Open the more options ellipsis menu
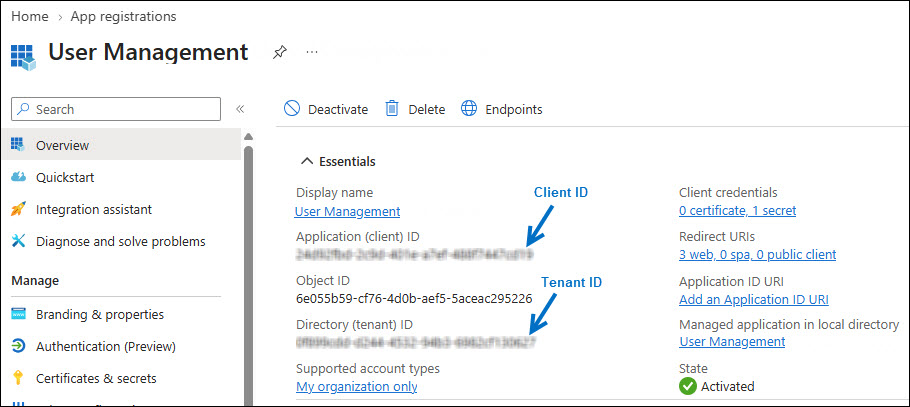The width and height of the screenshot is (910, 407). click(x=312, y=52)
